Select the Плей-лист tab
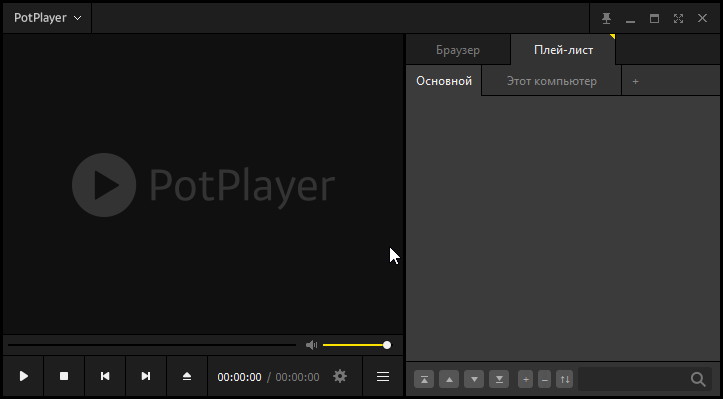The width and height of the screenshot is (723, 399). (563, 50)
